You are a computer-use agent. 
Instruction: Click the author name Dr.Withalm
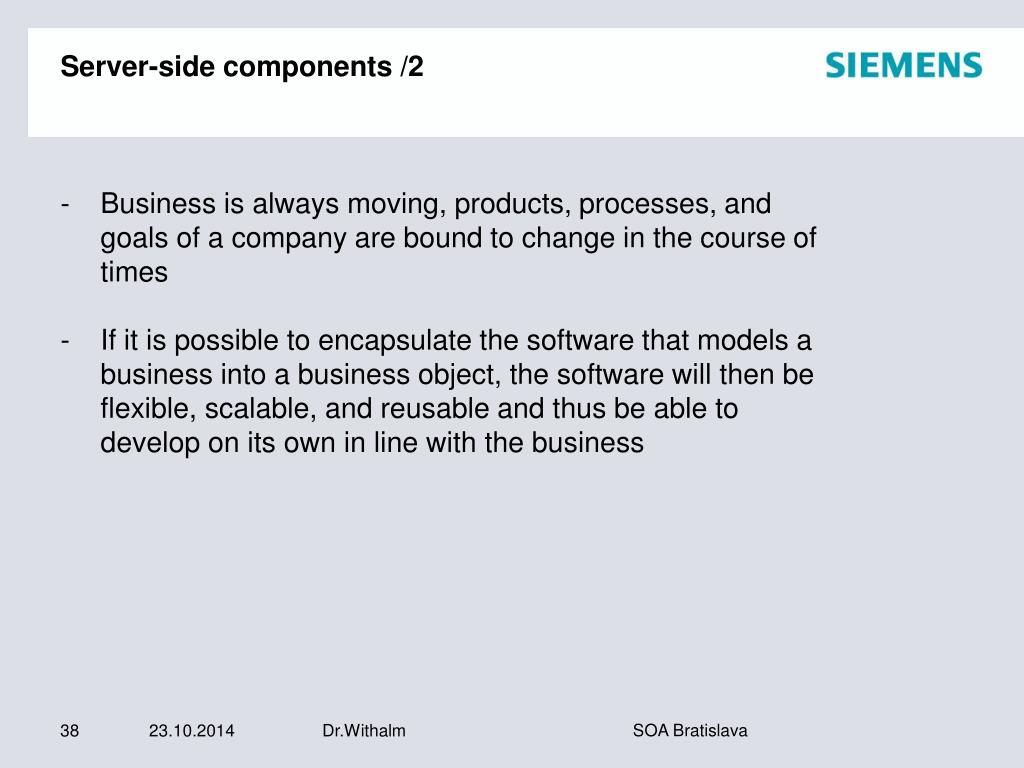[364, 731]
